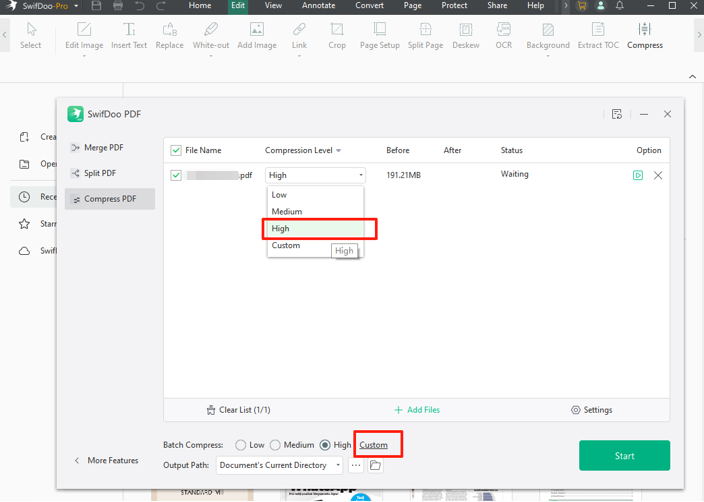Open the SwifDoo-Pro title dropdown arrow
Screen dimensions: 704x502
76,6
